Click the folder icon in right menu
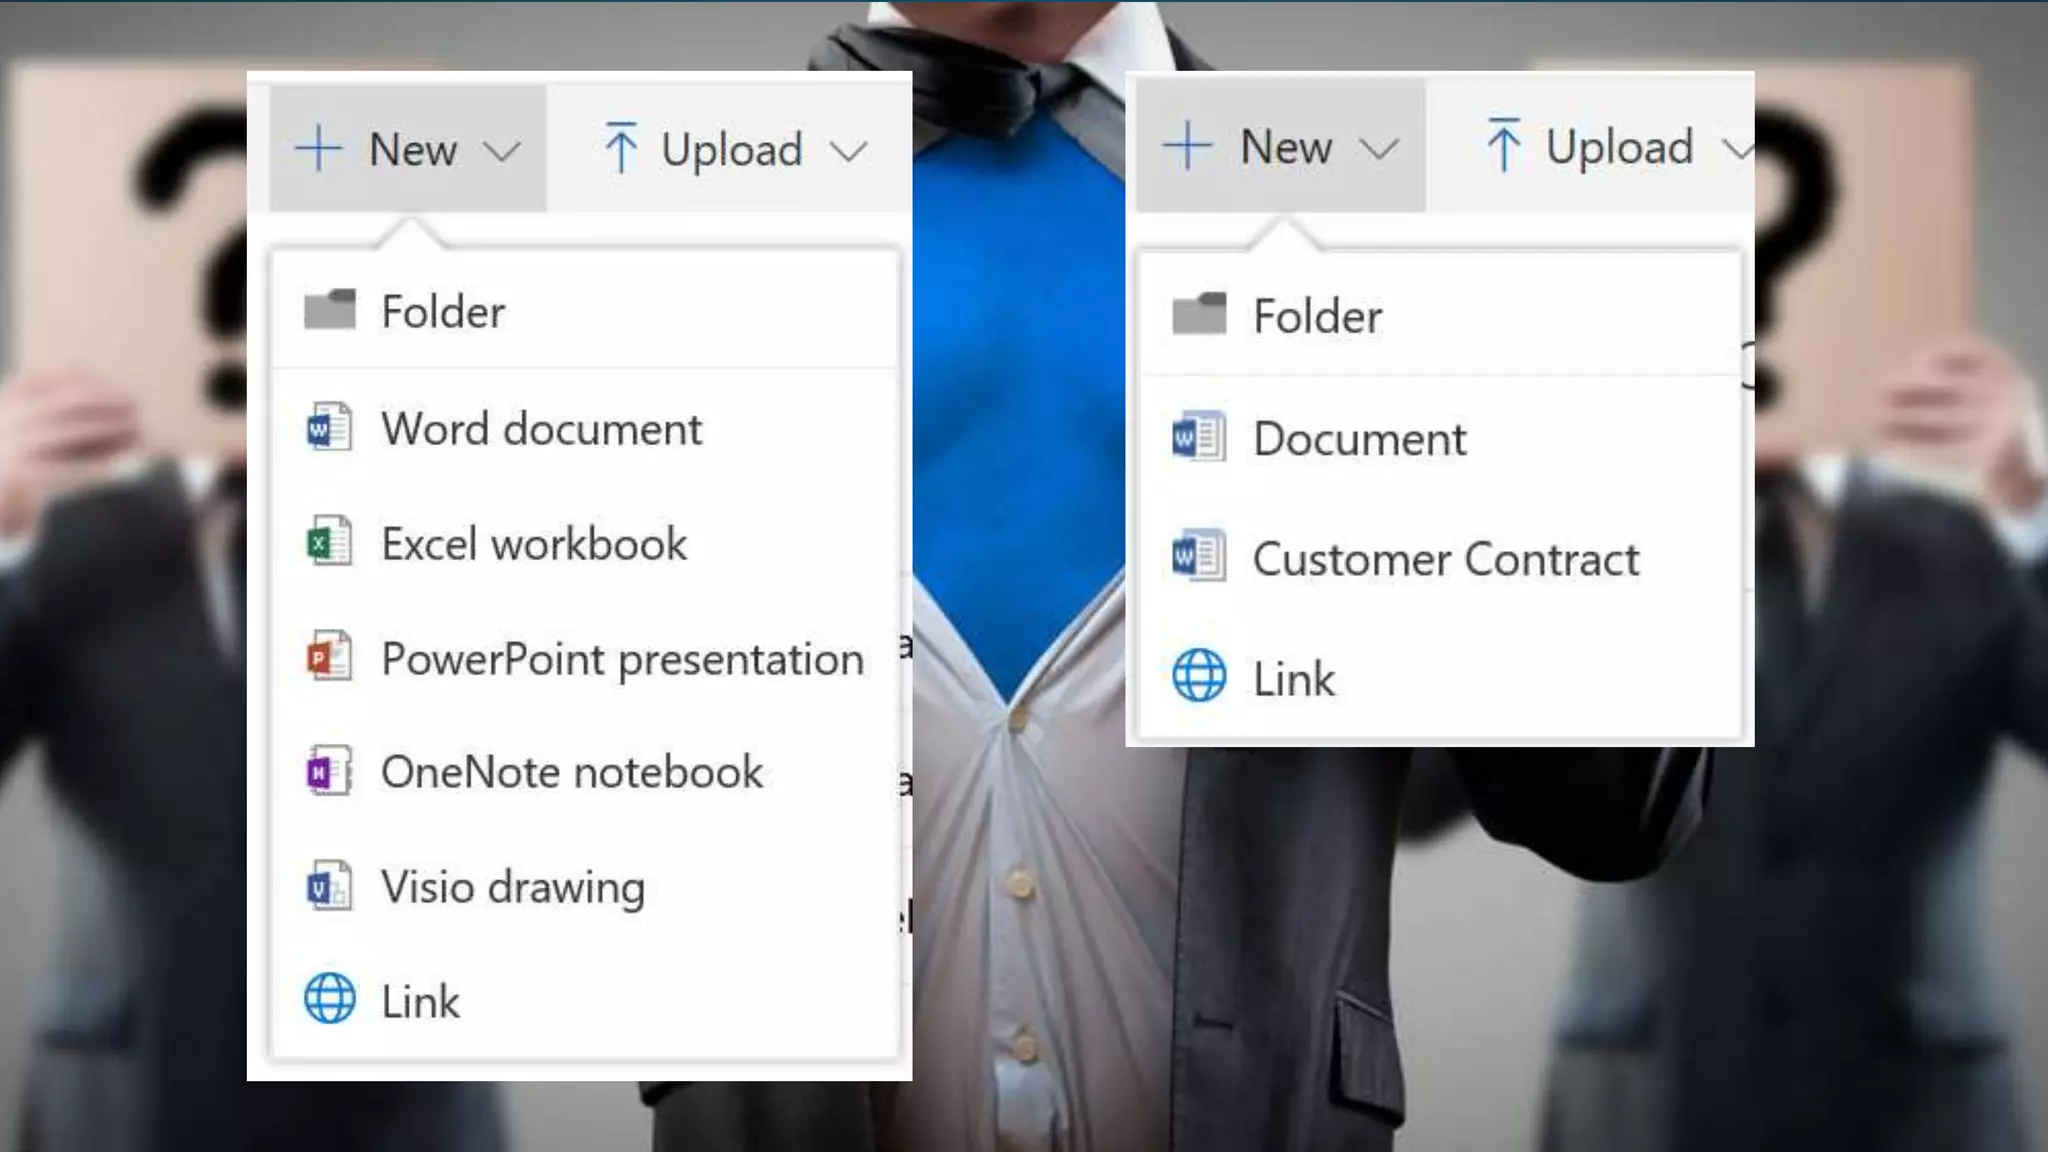Image resolution: width=2048 pixels, height=1152 pixels. pyautogui.click(x=1198, y=315)
